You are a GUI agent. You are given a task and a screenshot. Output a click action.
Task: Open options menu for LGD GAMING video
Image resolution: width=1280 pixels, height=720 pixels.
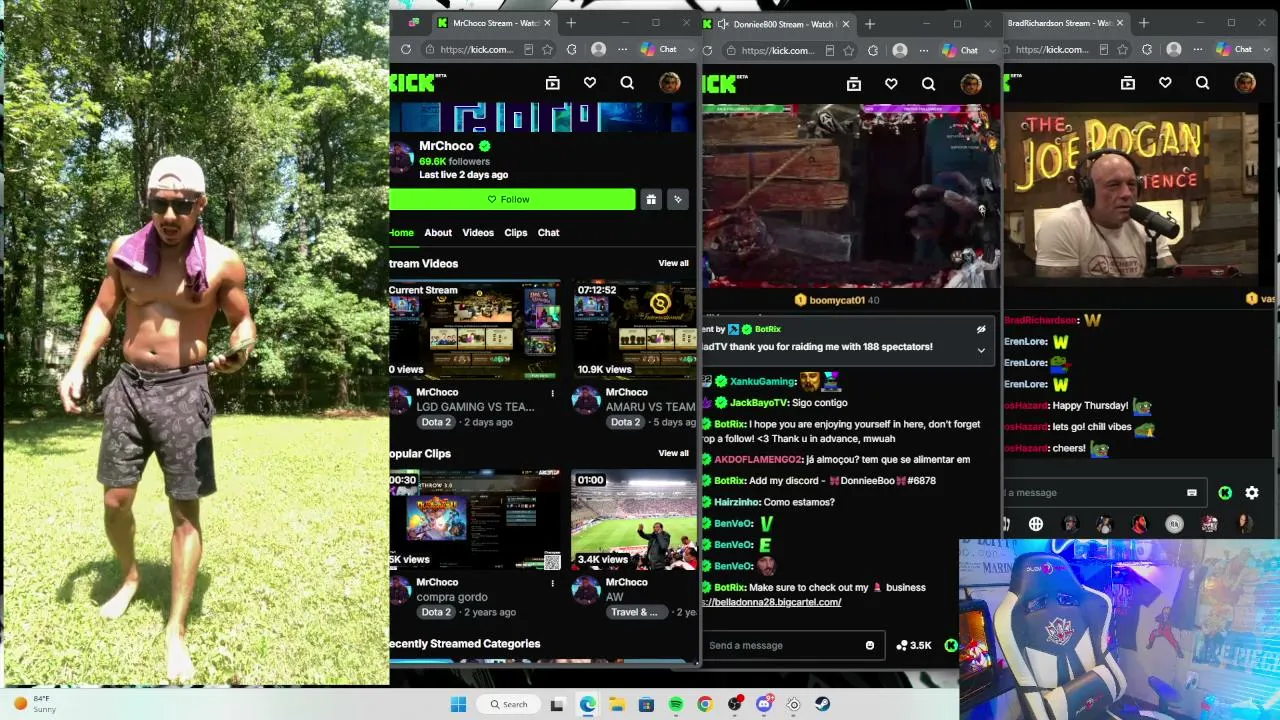552,393
